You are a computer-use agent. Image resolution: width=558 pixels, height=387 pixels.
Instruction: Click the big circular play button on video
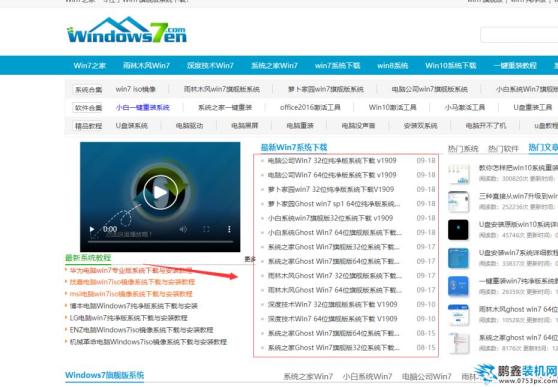[x=160, y=192]
